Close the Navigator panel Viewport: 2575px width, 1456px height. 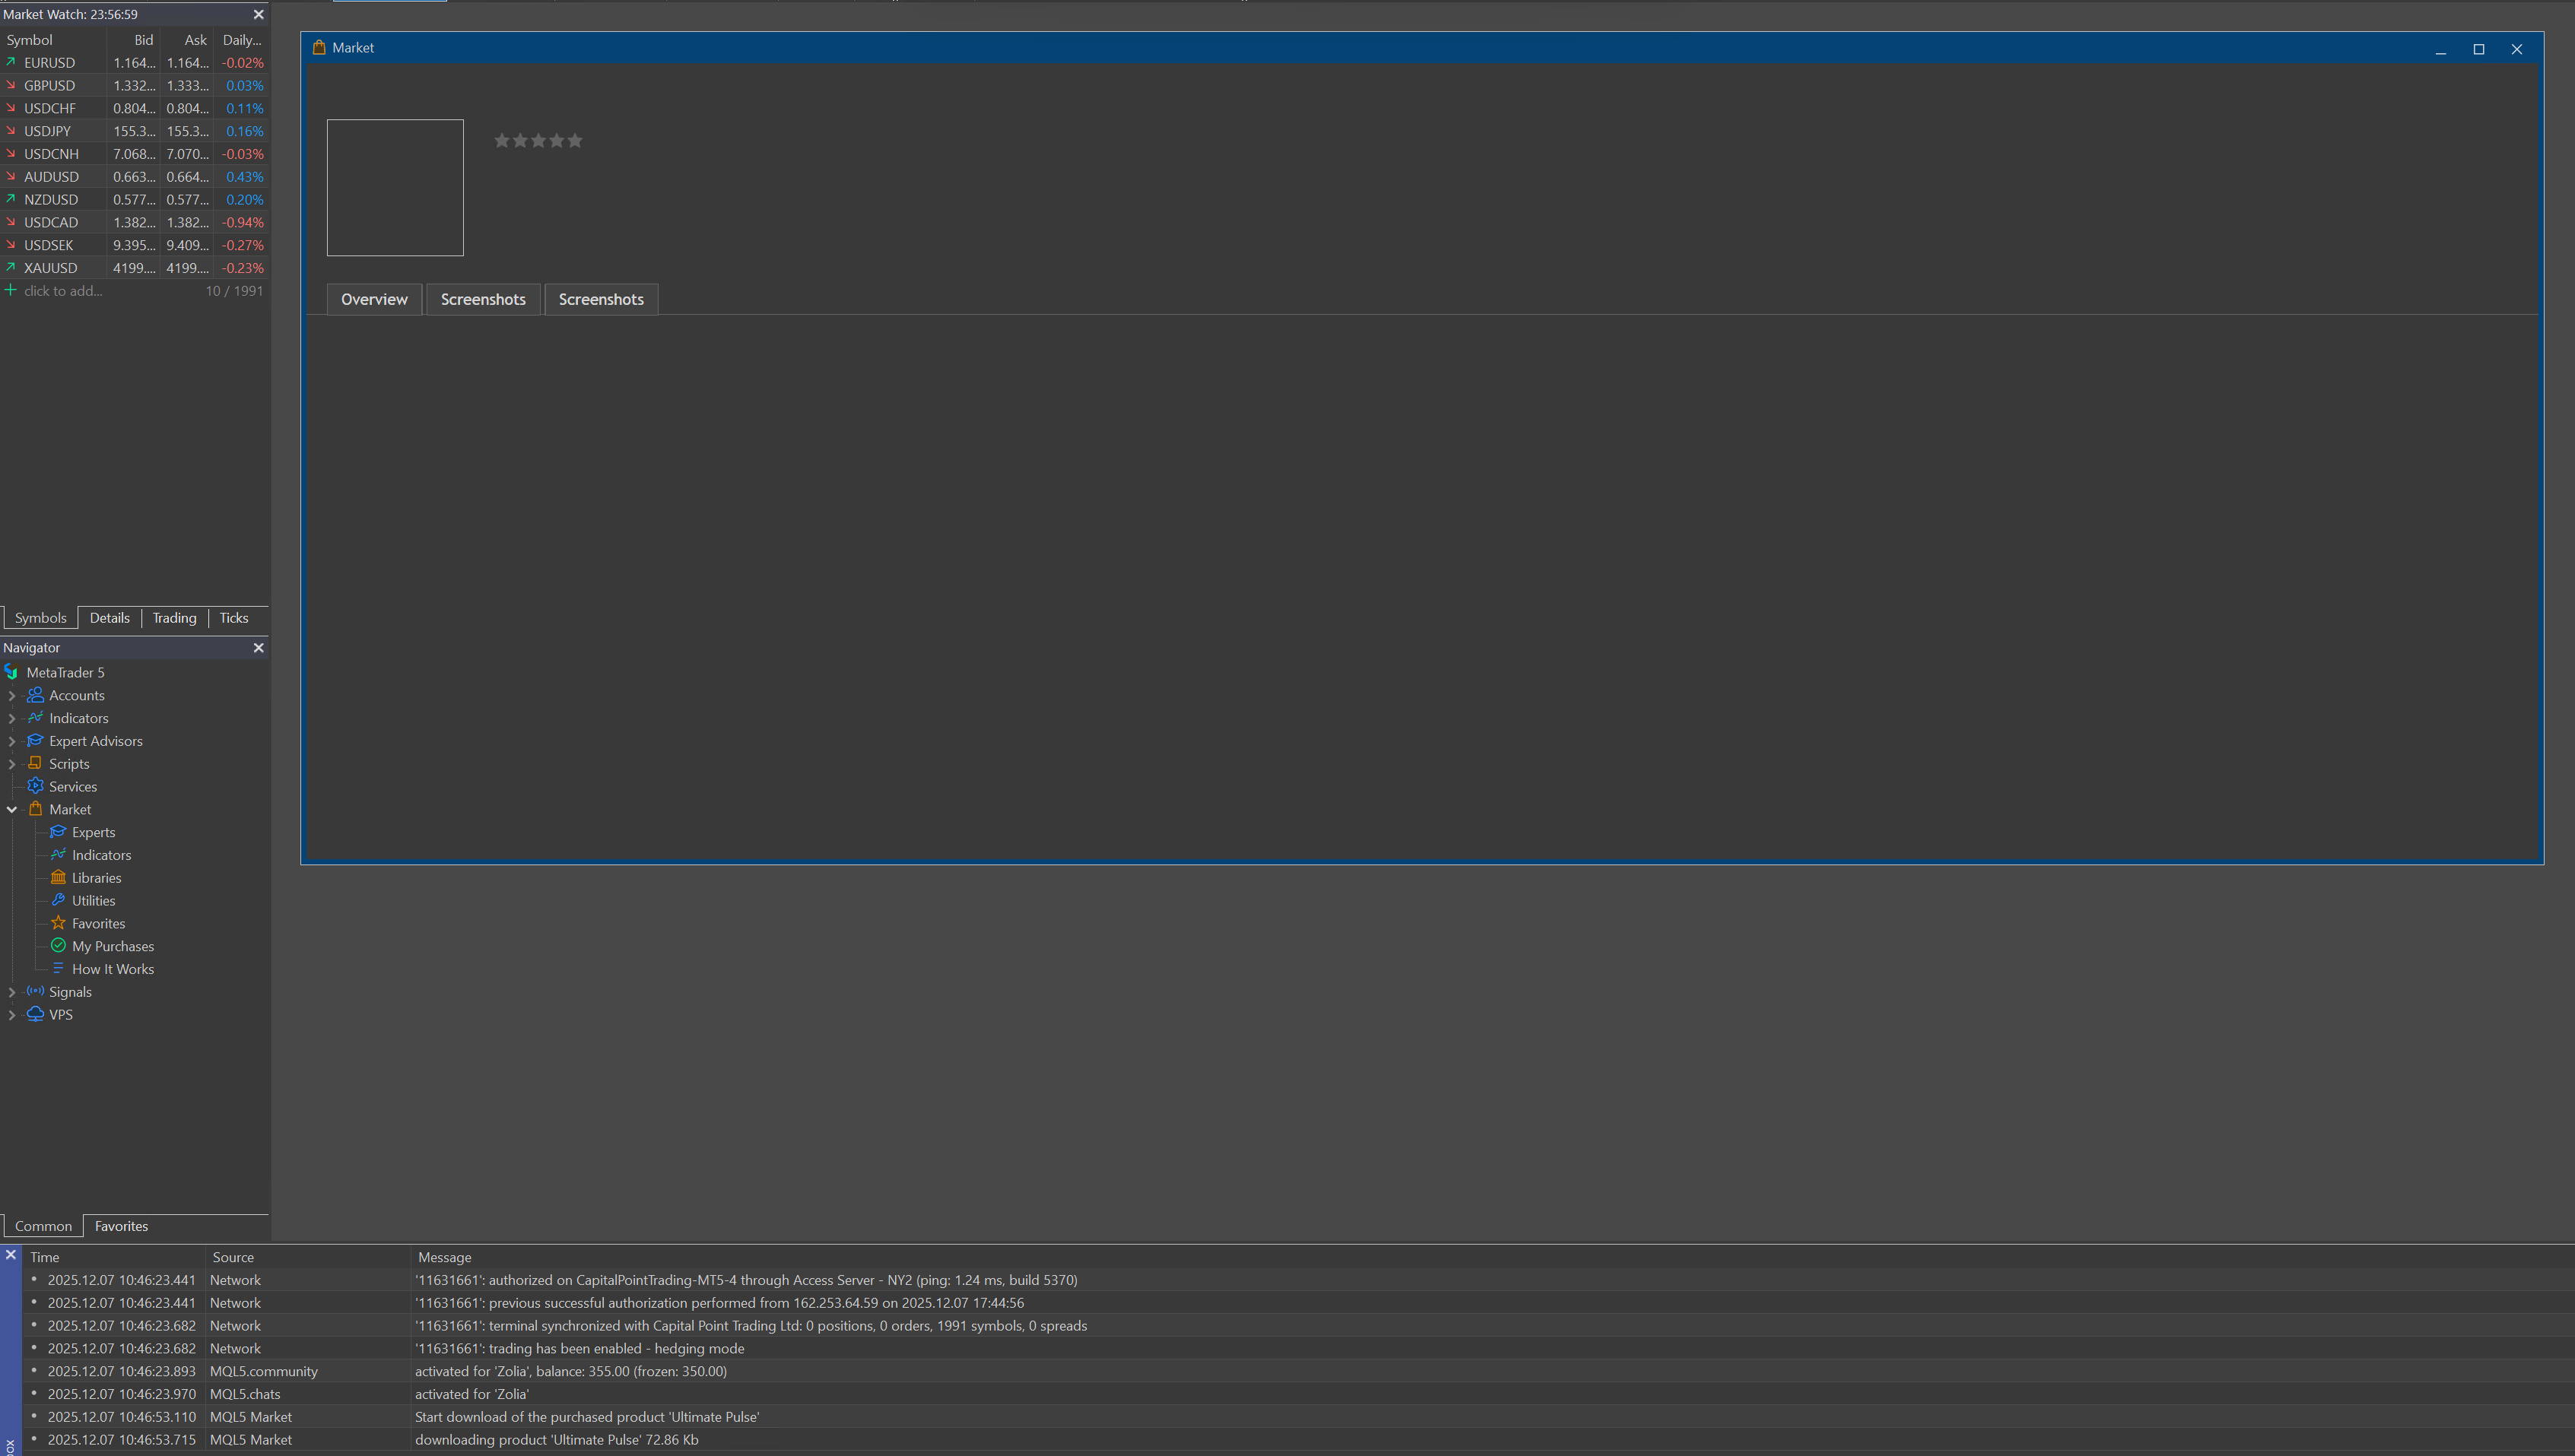tap(259, 648)
